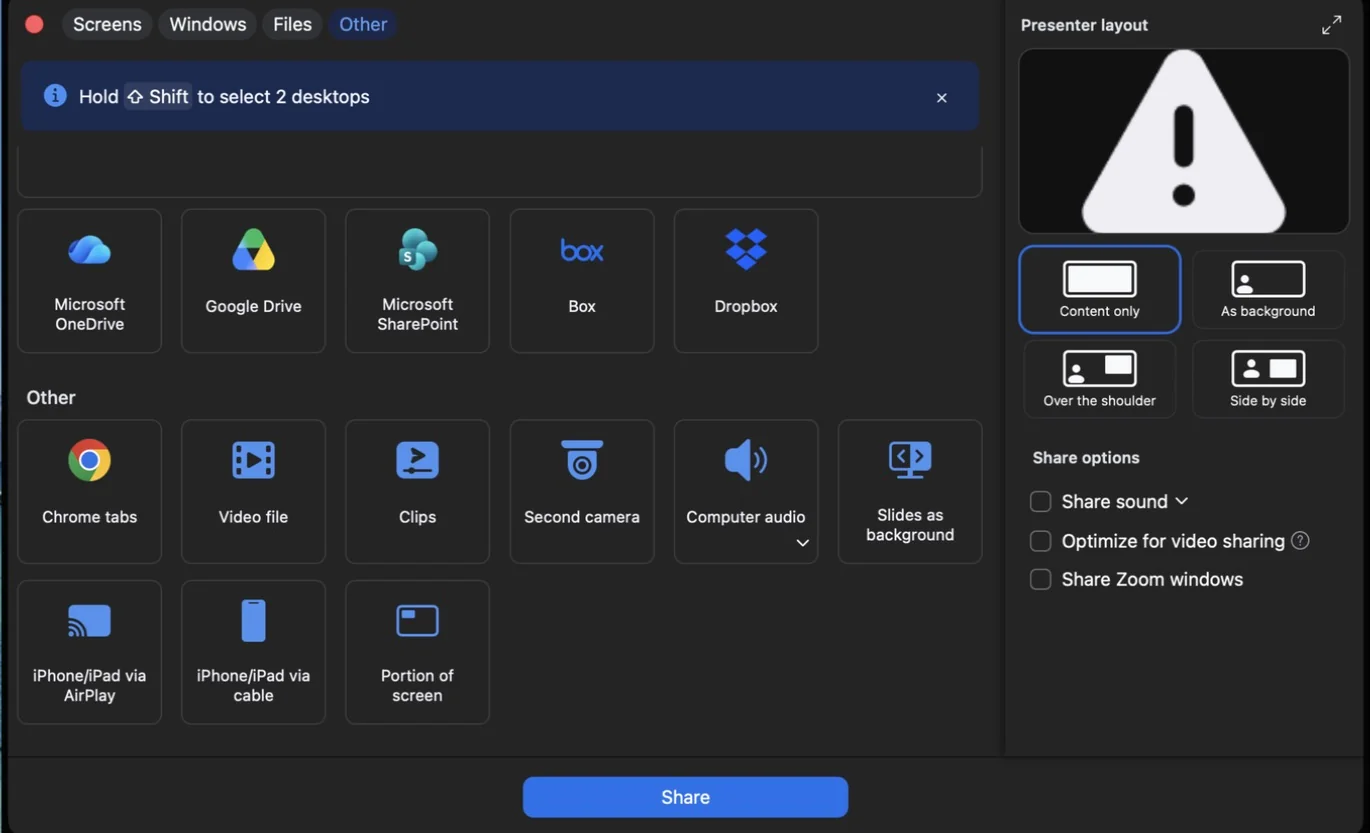Select the Microsoft SharePoint tile
Image resolution: width=1372 pixels, height=833 pixels.
click(x=417, y=281)
